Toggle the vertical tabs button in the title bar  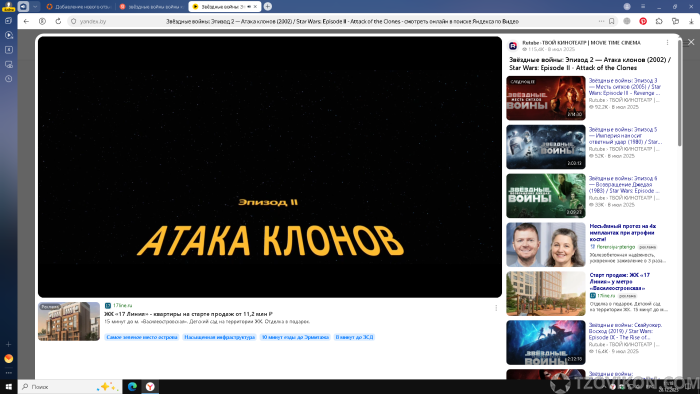(23, 6)
